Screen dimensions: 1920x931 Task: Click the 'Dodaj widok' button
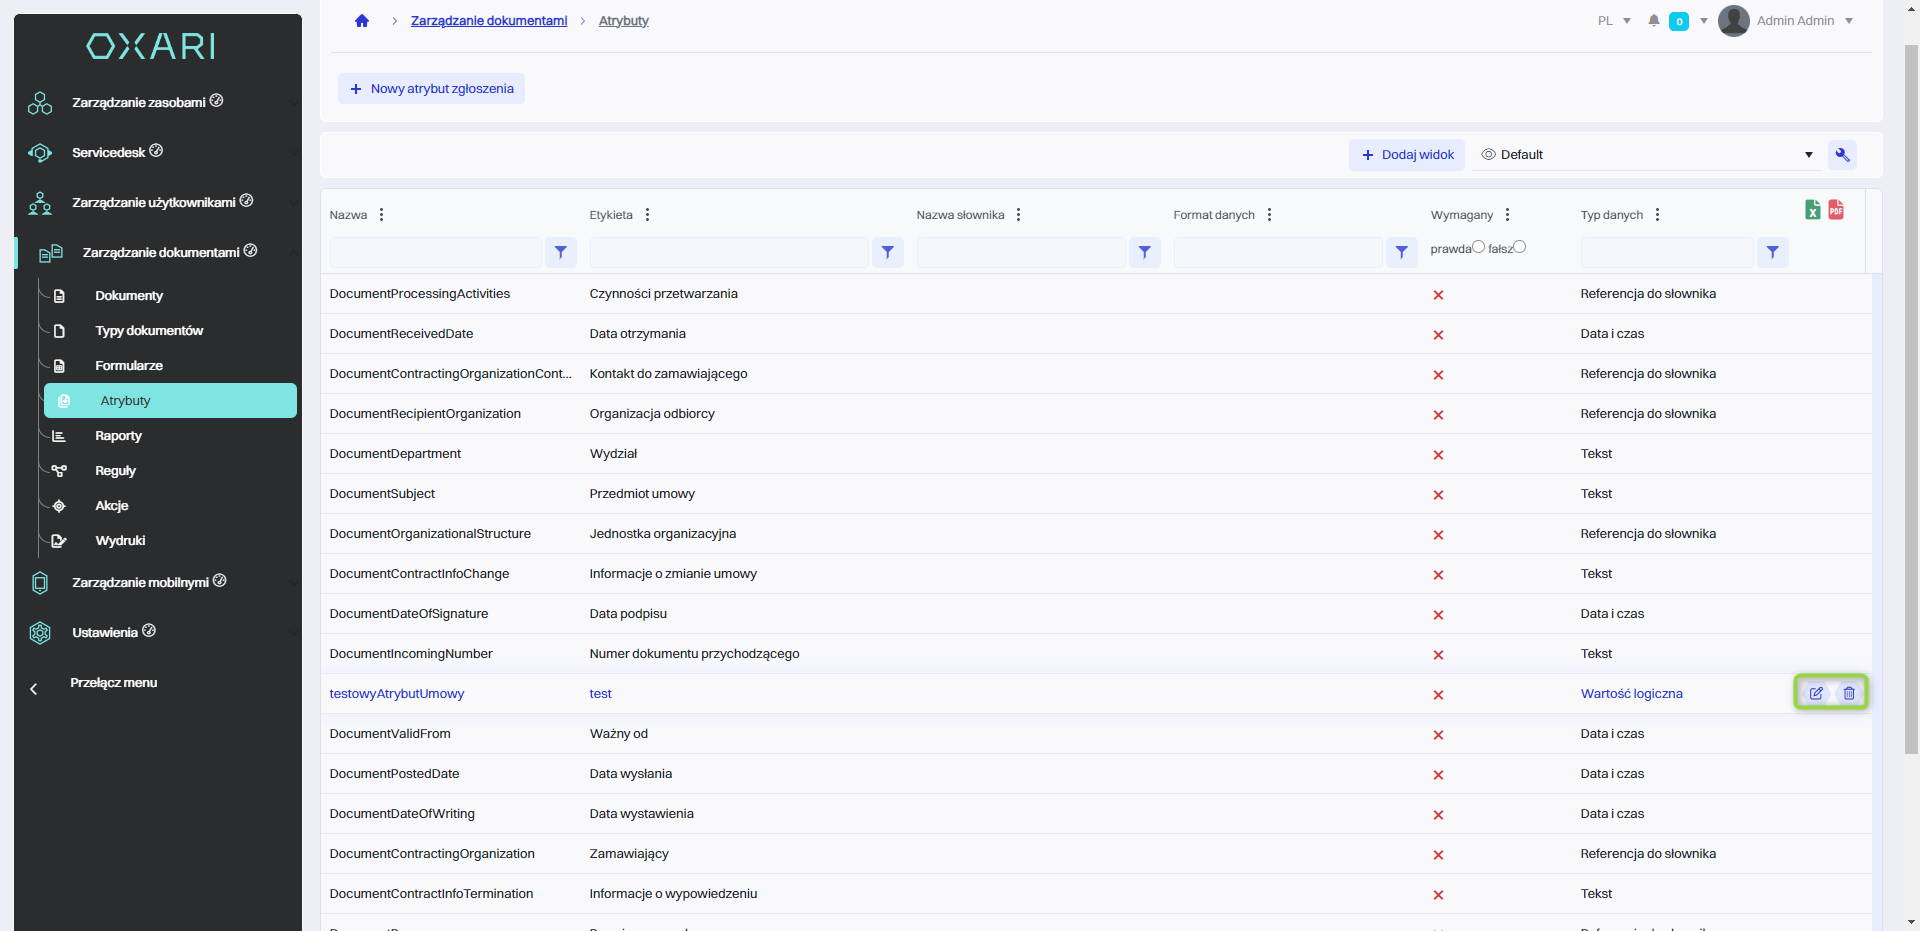[x=1407, y=155]
